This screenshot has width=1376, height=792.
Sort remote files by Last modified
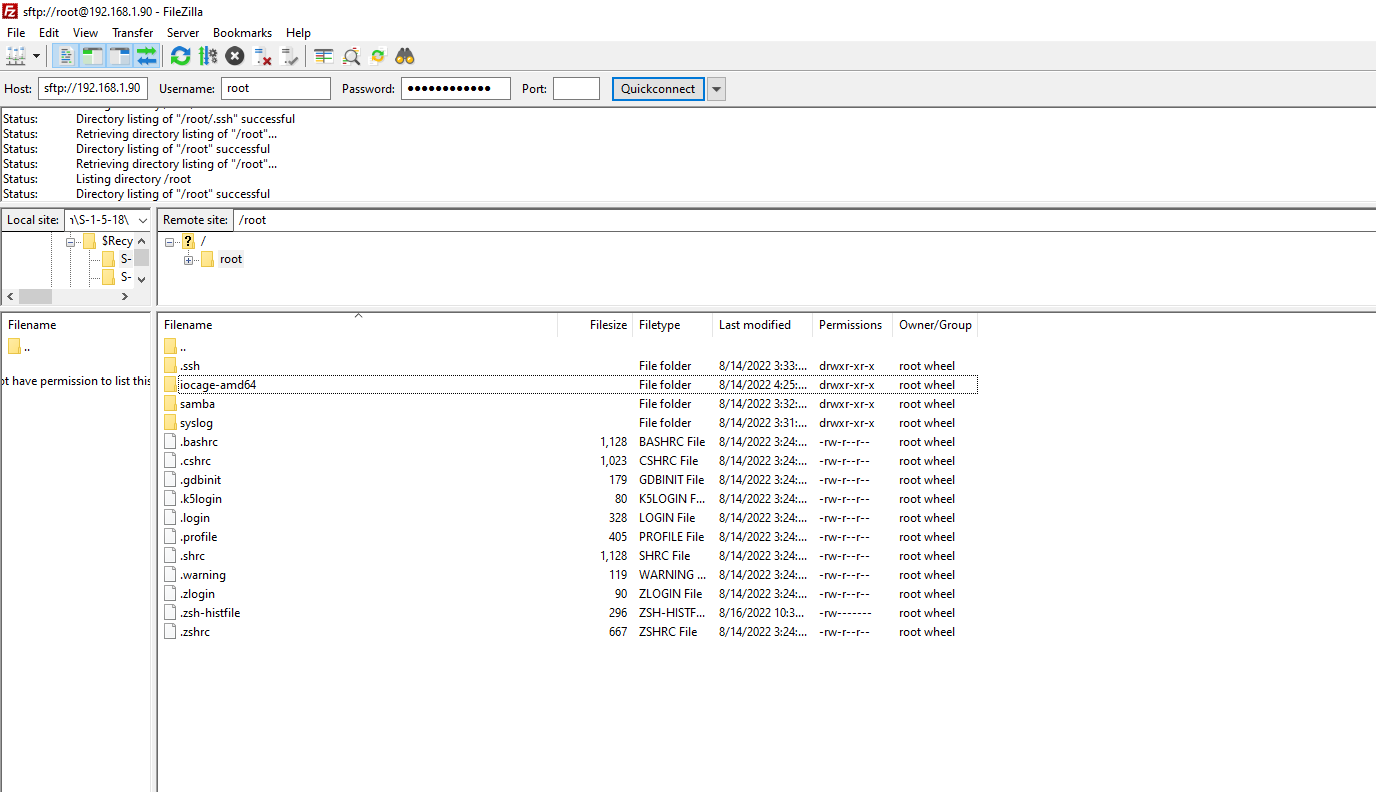(755, 325)
